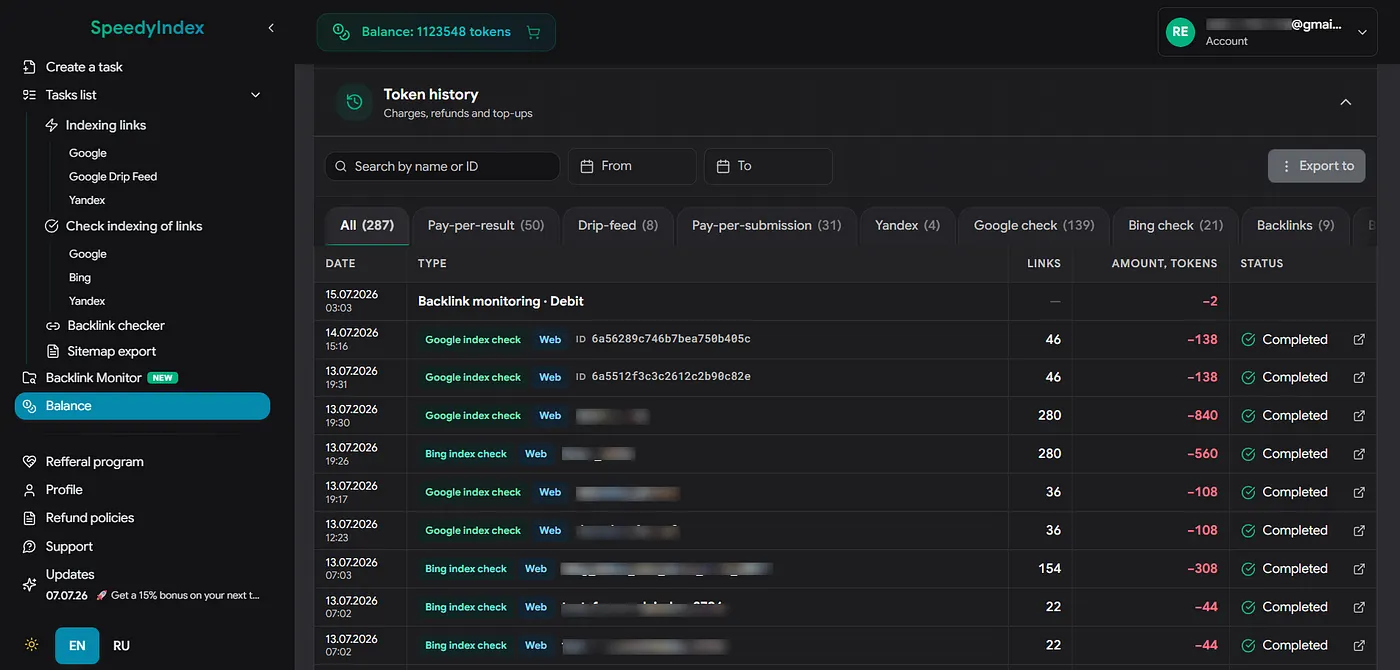This screenshot has width=1400, height=670.
Task: Open Refferal program
Action: (x=95, y=462)
